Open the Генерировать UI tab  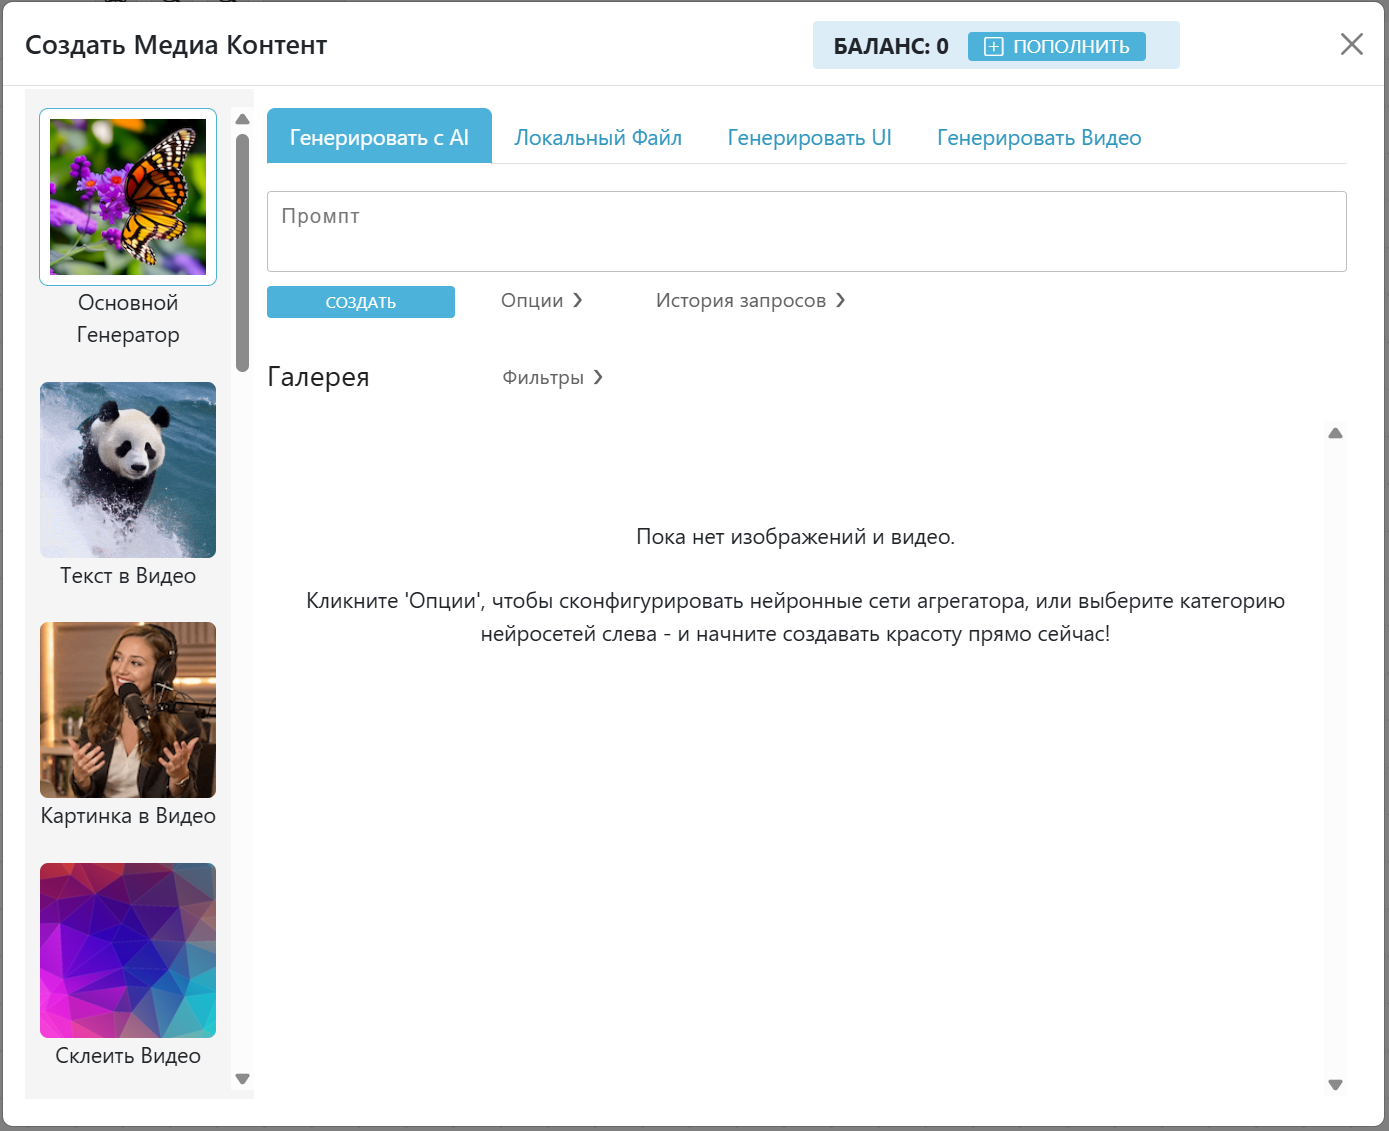coord(809,138)
